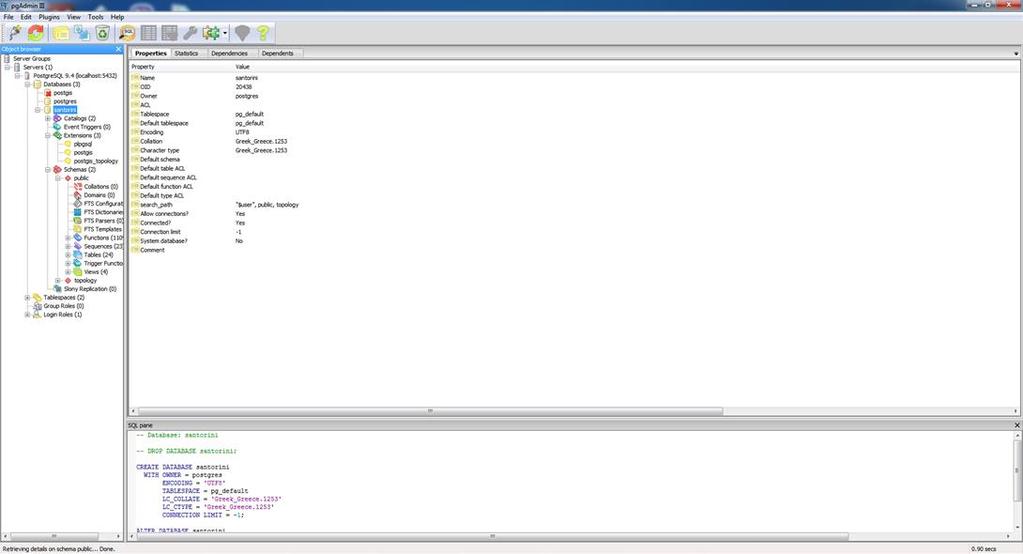1023x554 pixels.
Task: Open the File menu
Action: (8, 17)
